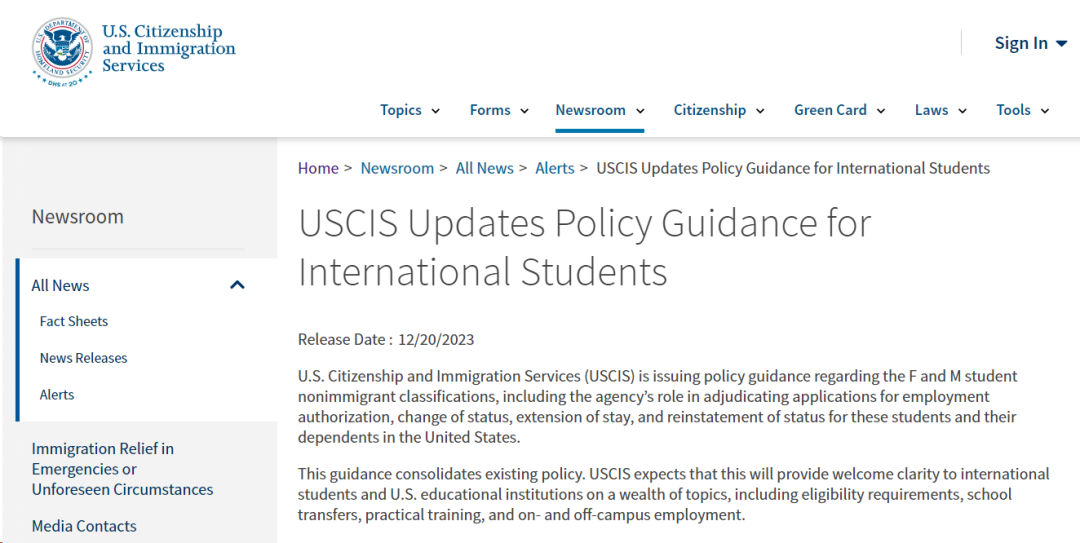Select the Newsroom navigation tab
1080x543 pixels.
(x=600, y=110)
